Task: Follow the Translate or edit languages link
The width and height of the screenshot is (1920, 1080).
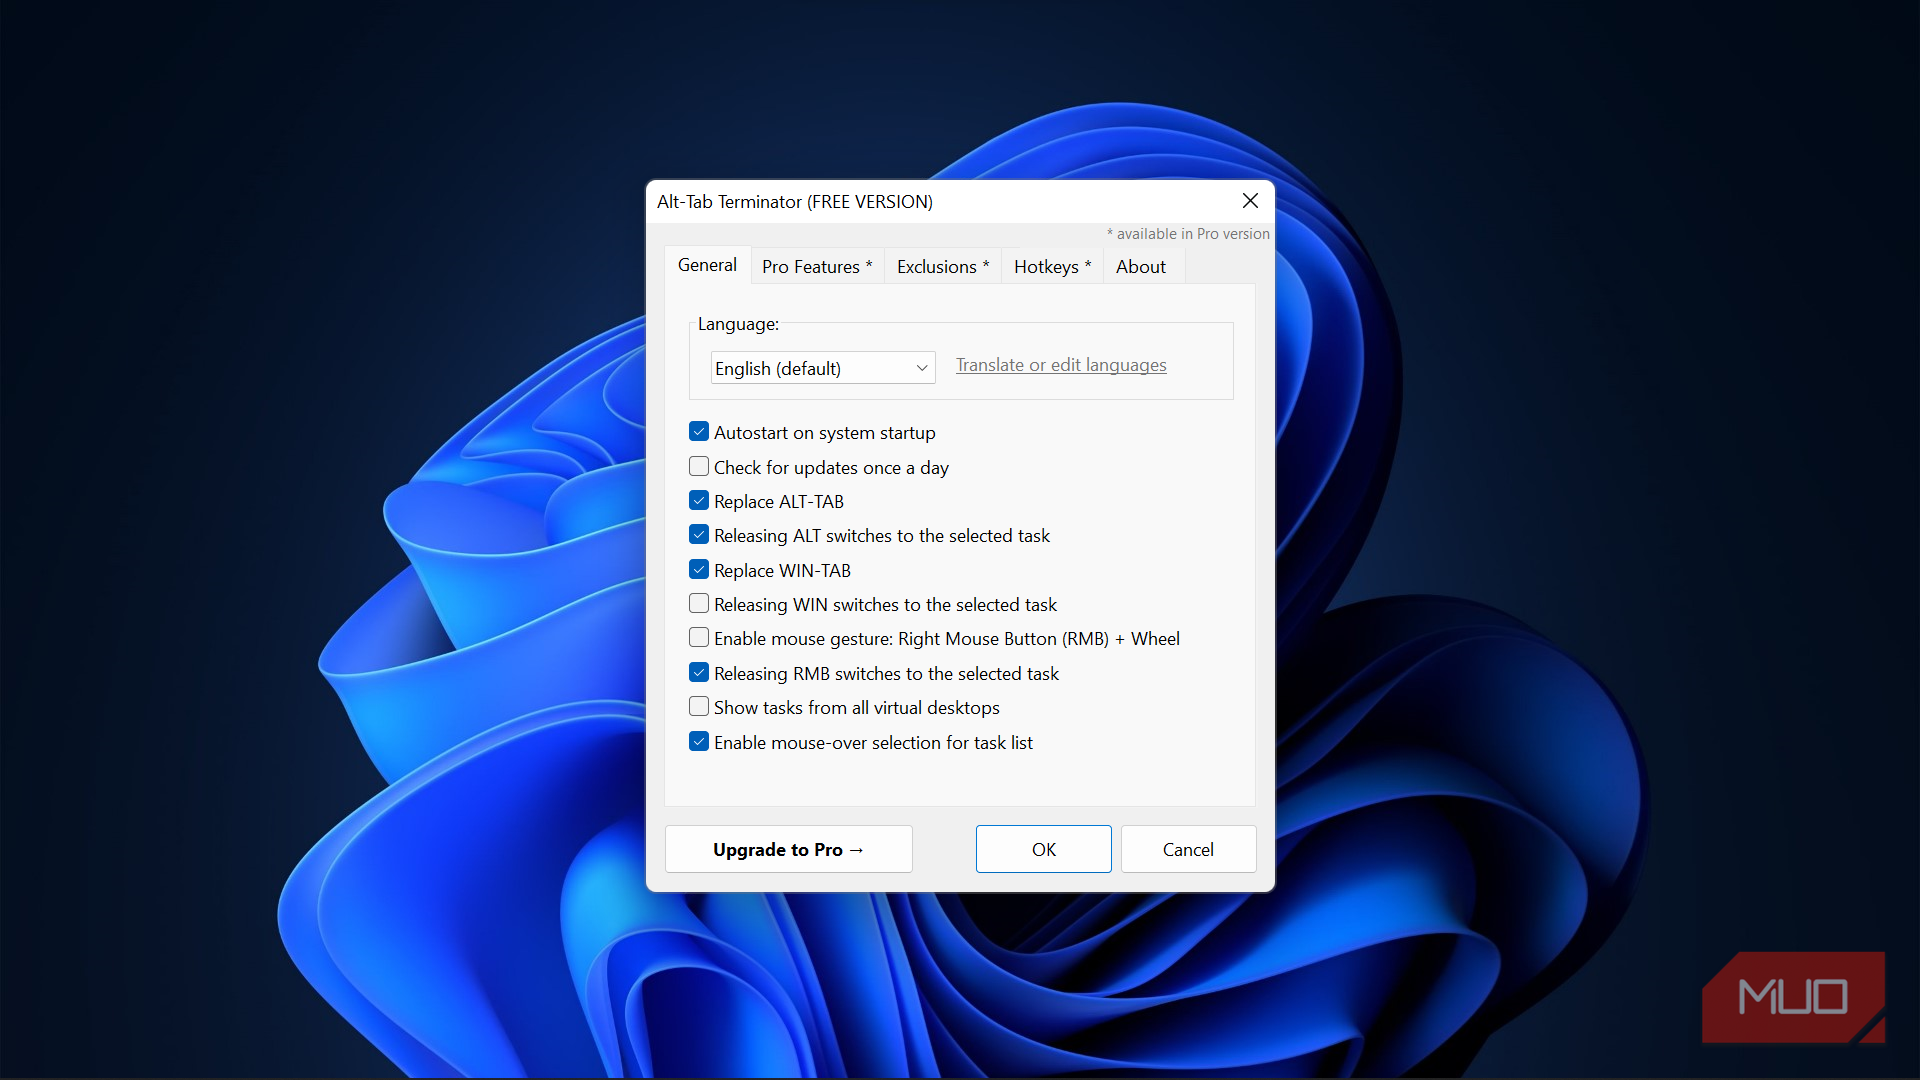Action: point(1061,365)
